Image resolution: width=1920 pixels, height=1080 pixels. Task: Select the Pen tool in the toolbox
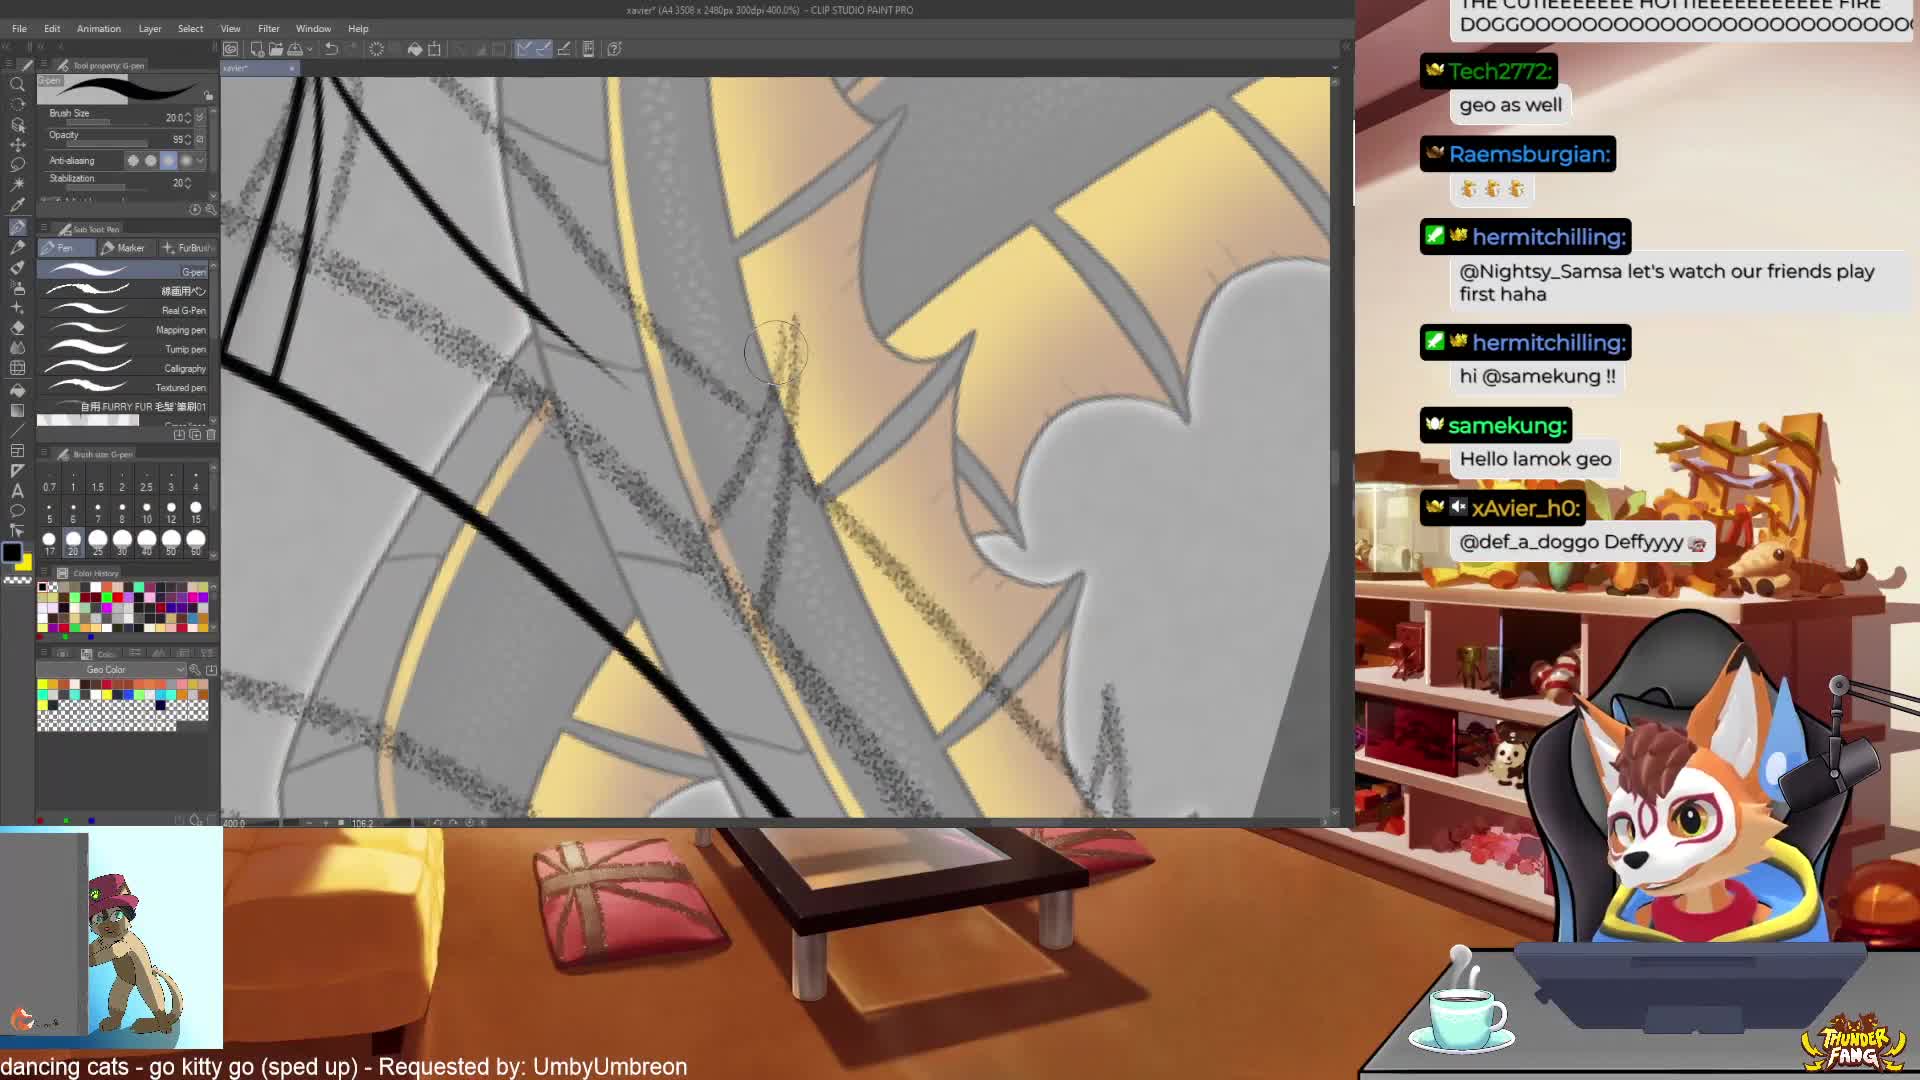(x=17, y=227)
